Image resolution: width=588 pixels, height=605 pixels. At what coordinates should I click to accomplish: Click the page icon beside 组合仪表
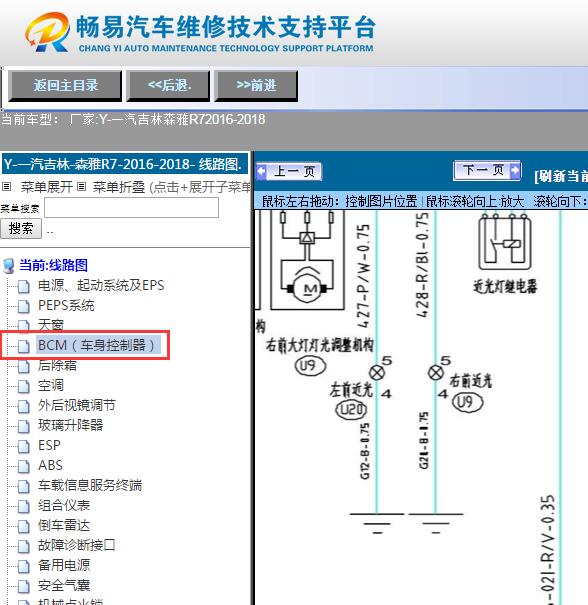pyautogui.click(x=24, y=507)
